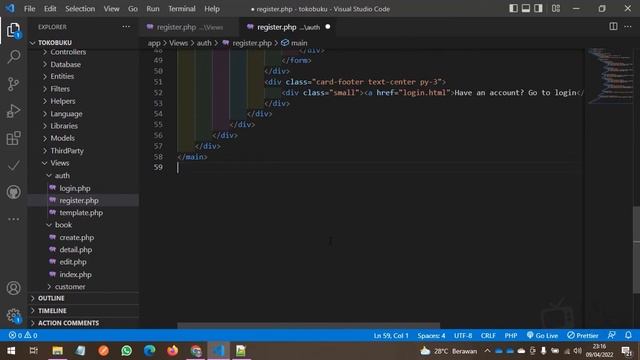The height and width of the screenshot is (360, 640).
Task: Click the Split Editor Right icon
Action: tap(613, 27)
